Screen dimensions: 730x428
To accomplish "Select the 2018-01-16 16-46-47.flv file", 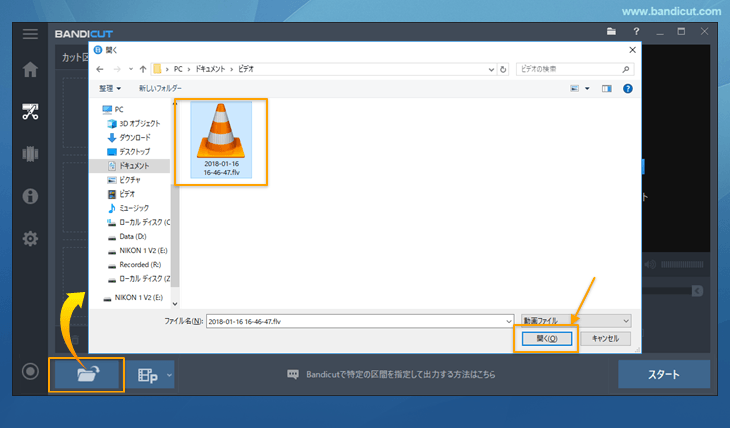I will coord(221,140).
